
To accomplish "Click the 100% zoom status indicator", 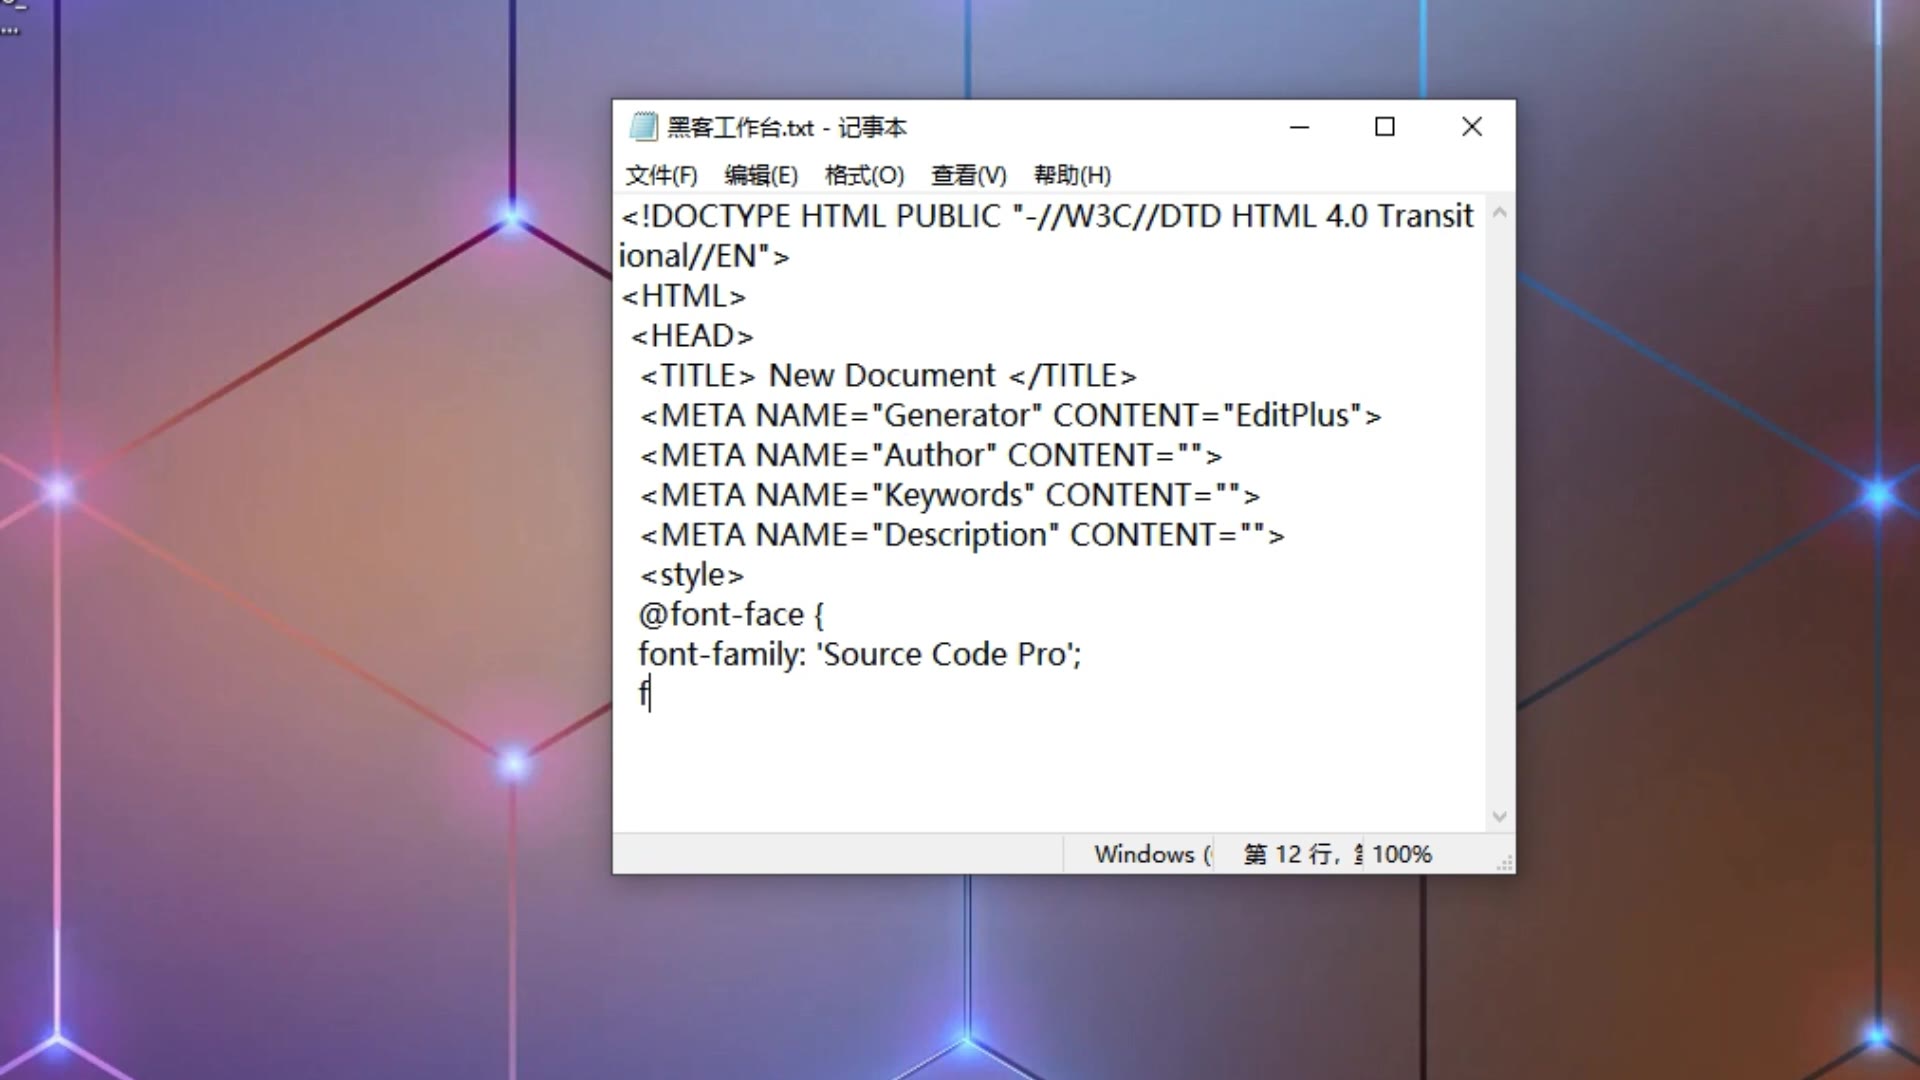I will pos(1402,855).
